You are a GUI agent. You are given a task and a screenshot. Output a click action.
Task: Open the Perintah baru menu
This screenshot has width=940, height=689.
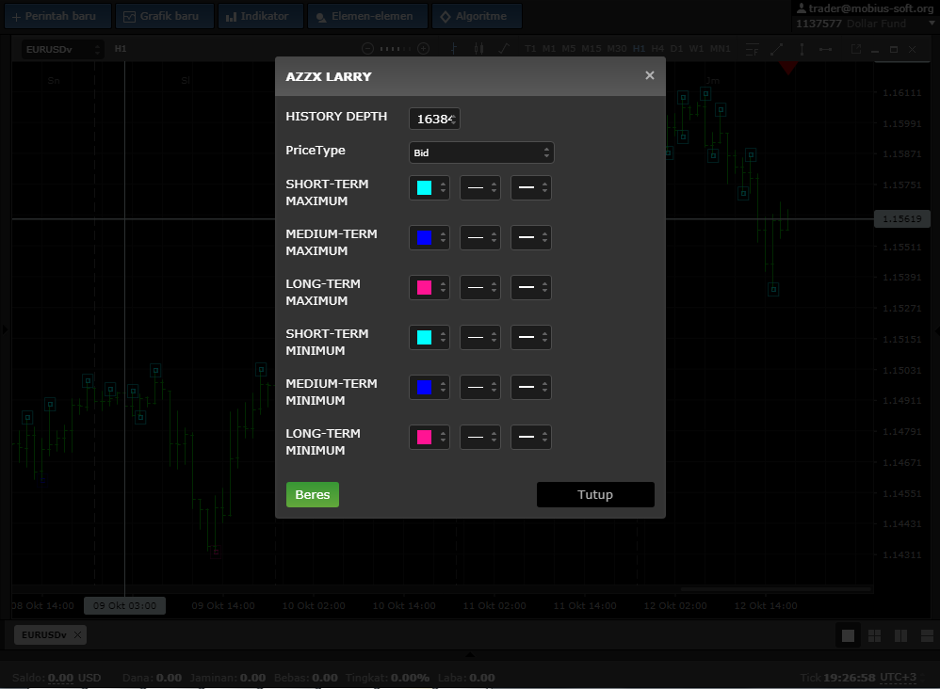click(55, 16)
